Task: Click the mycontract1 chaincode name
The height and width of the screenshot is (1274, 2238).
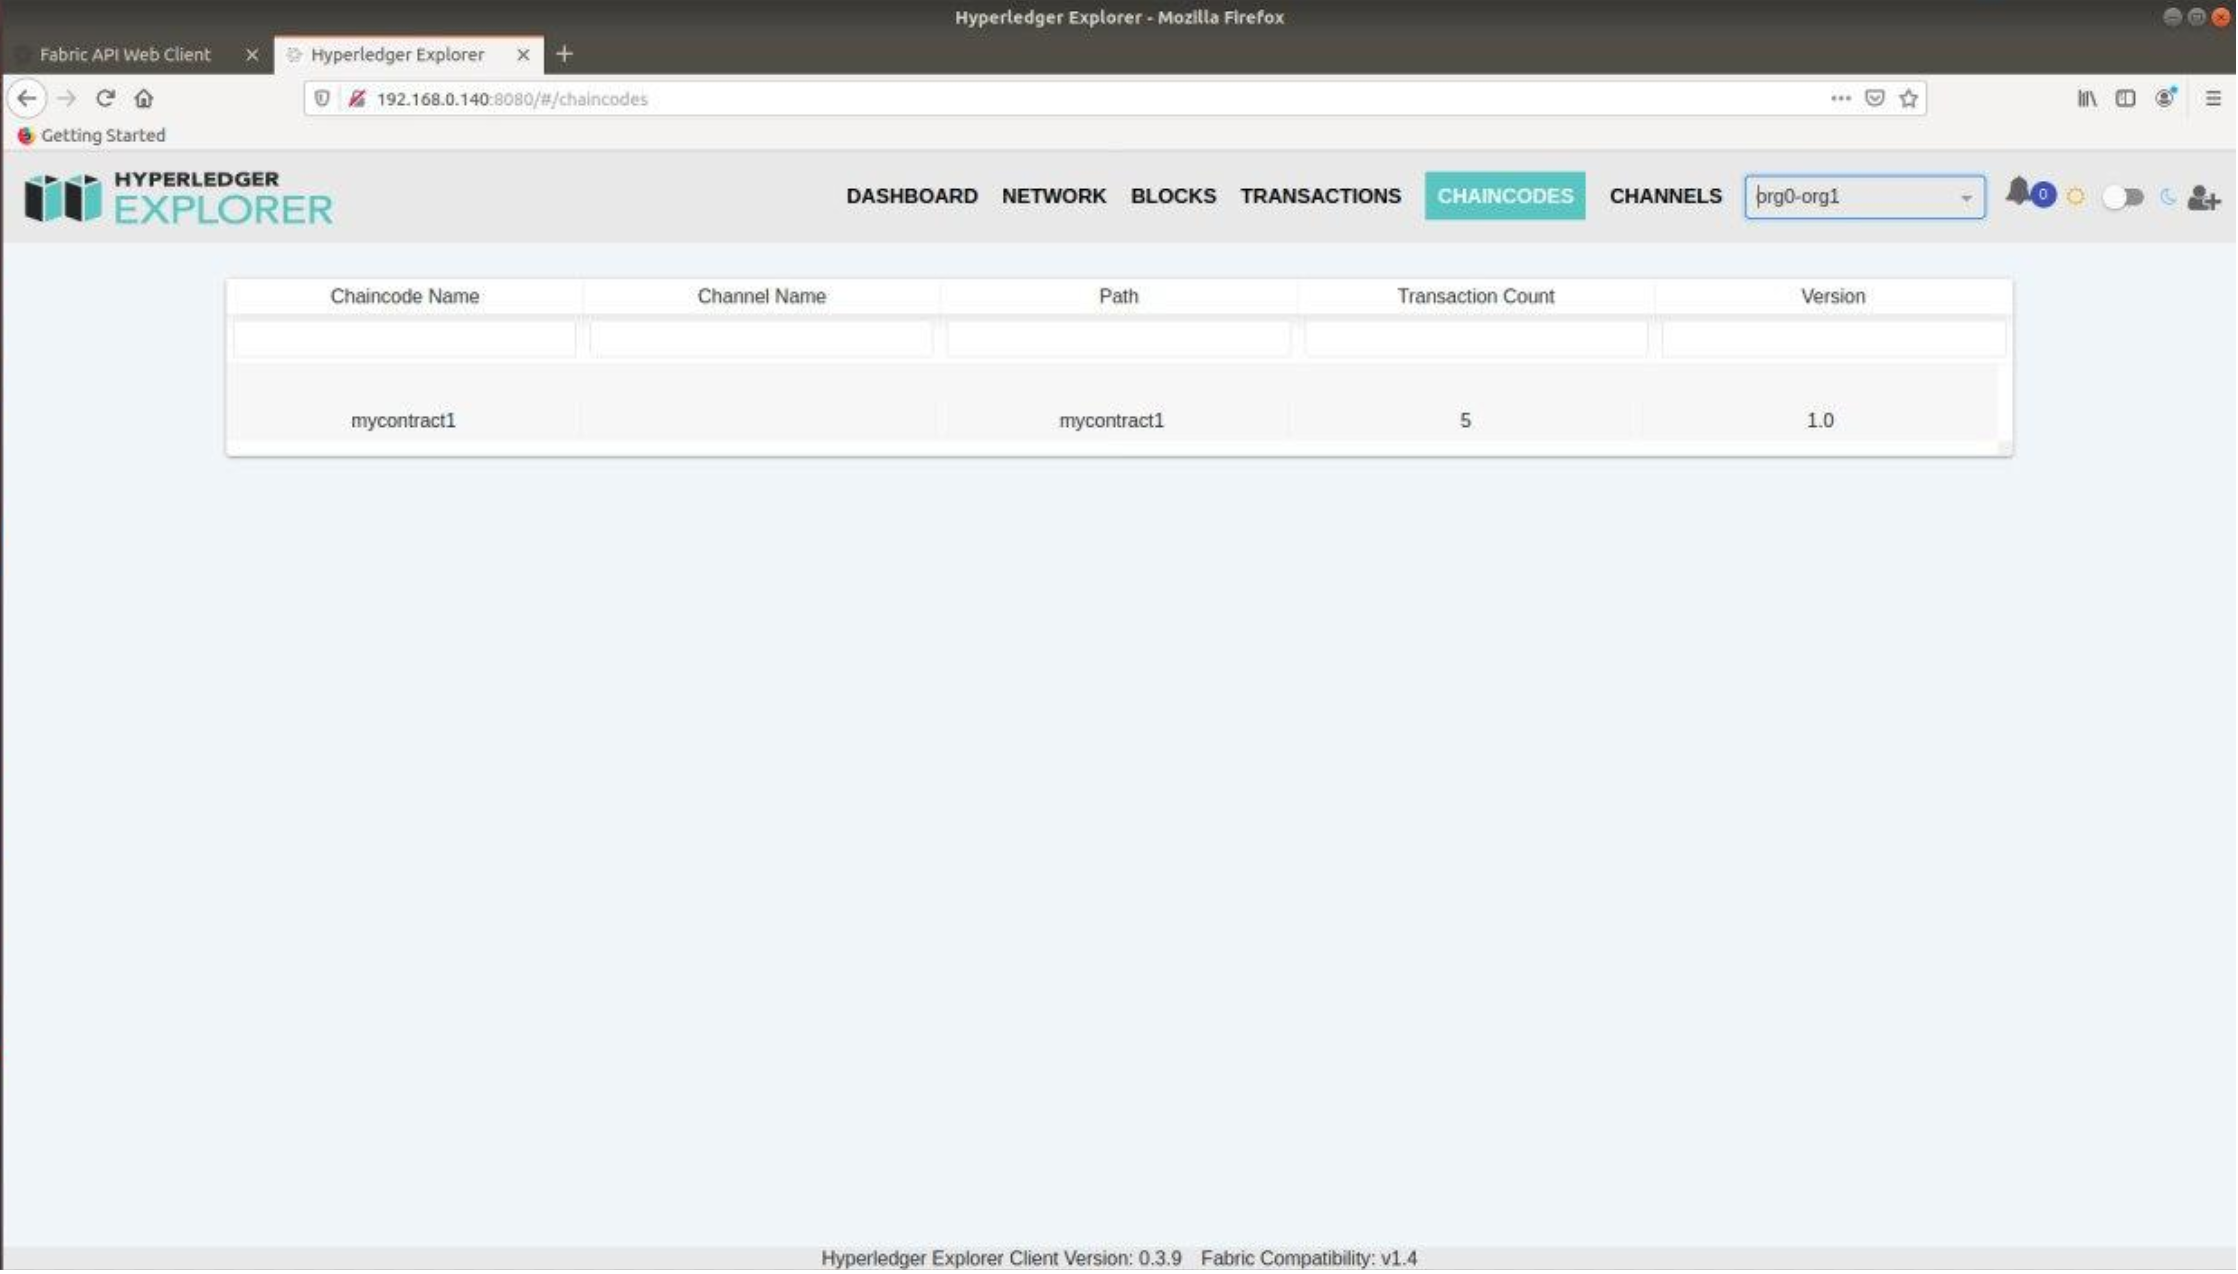Action: [403, 421]
